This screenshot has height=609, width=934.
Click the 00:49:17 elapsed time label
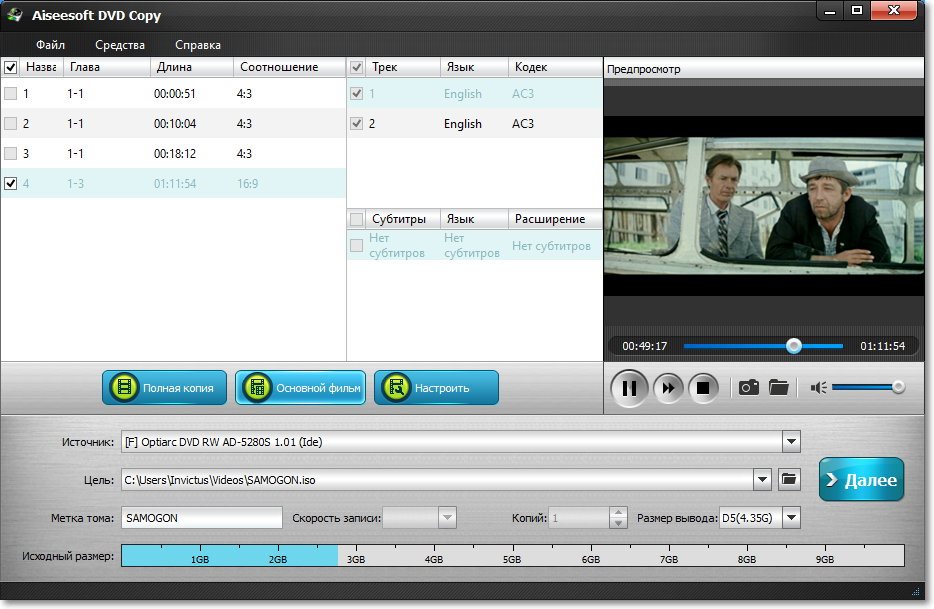tap(645, 346)
